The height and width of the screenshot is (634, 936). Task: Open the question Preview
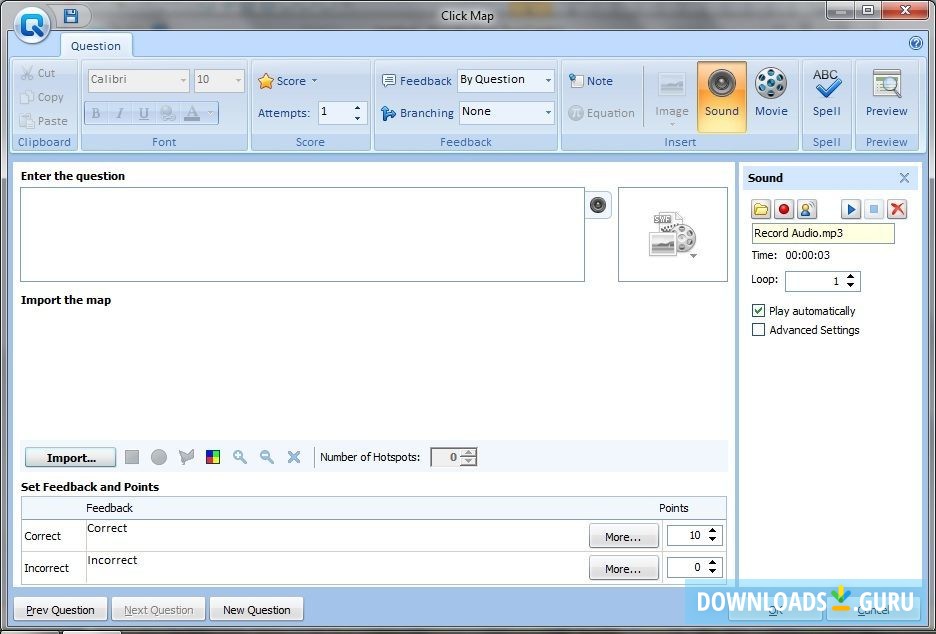click(886, 95)
